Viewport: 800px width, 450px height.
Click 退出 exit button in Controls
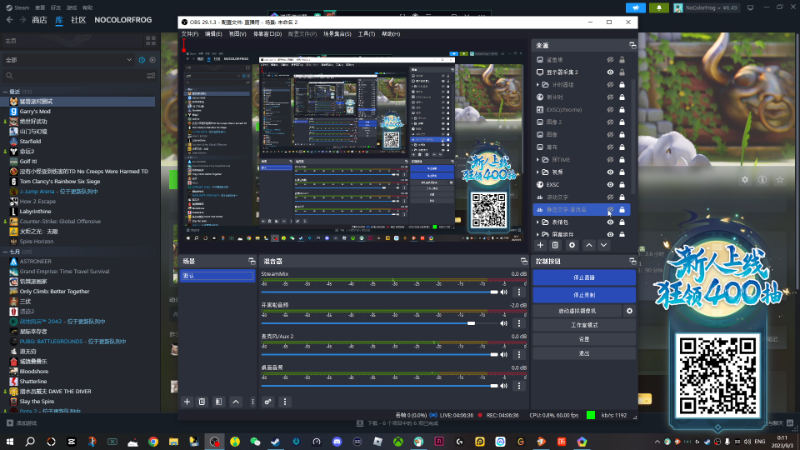coord(584,354)
